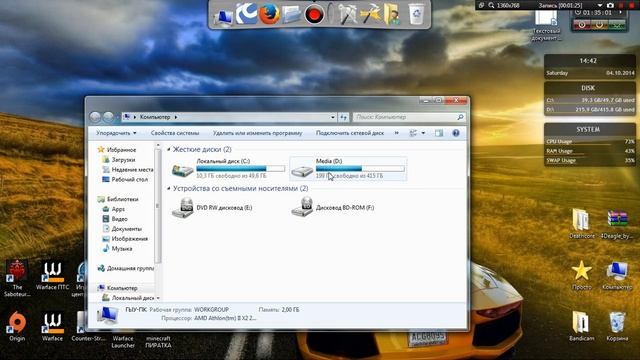Click the 14:42 clock widget
Screen dimensions: 640x360
coord(589,66)
